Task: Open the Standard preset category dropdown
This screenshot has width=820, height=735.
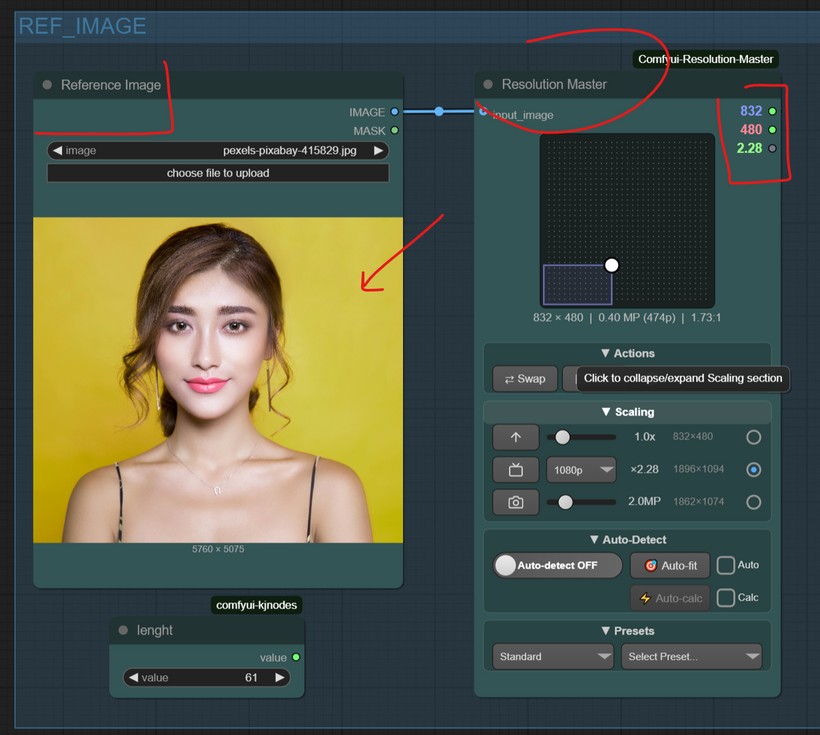Action: (x=552, y=656)
